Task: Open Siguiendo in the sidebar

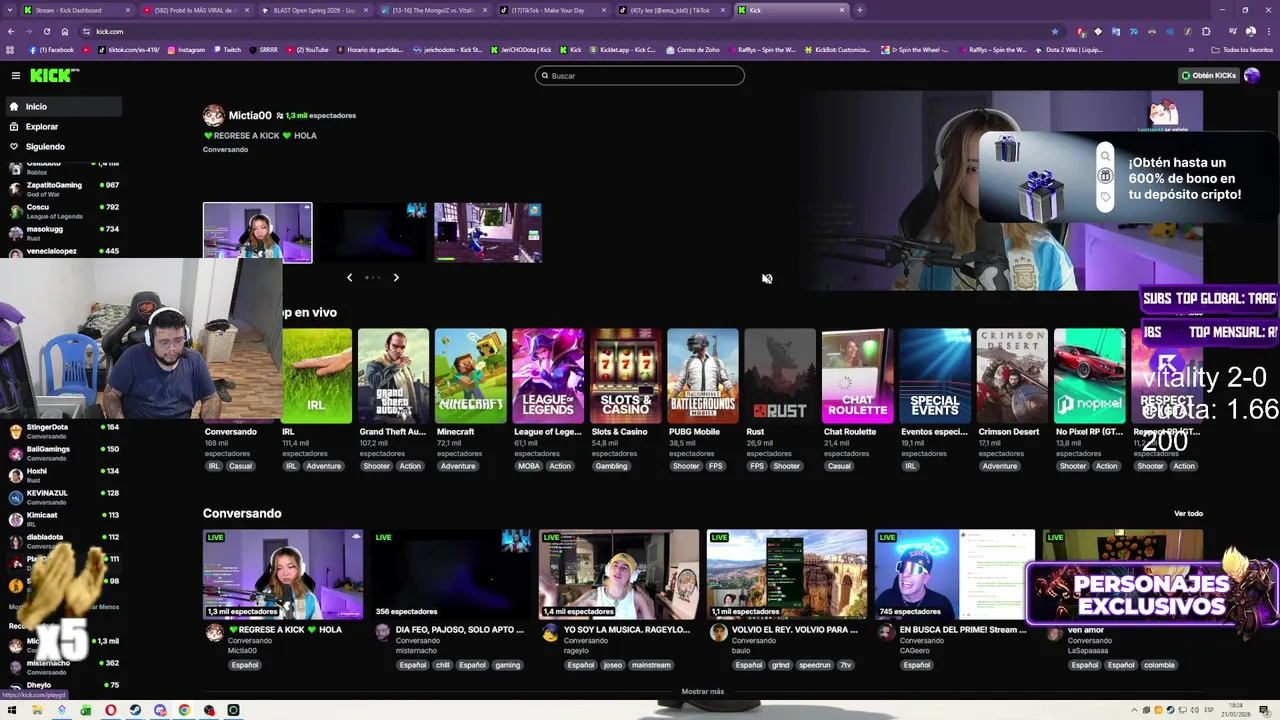Action: 62,146
